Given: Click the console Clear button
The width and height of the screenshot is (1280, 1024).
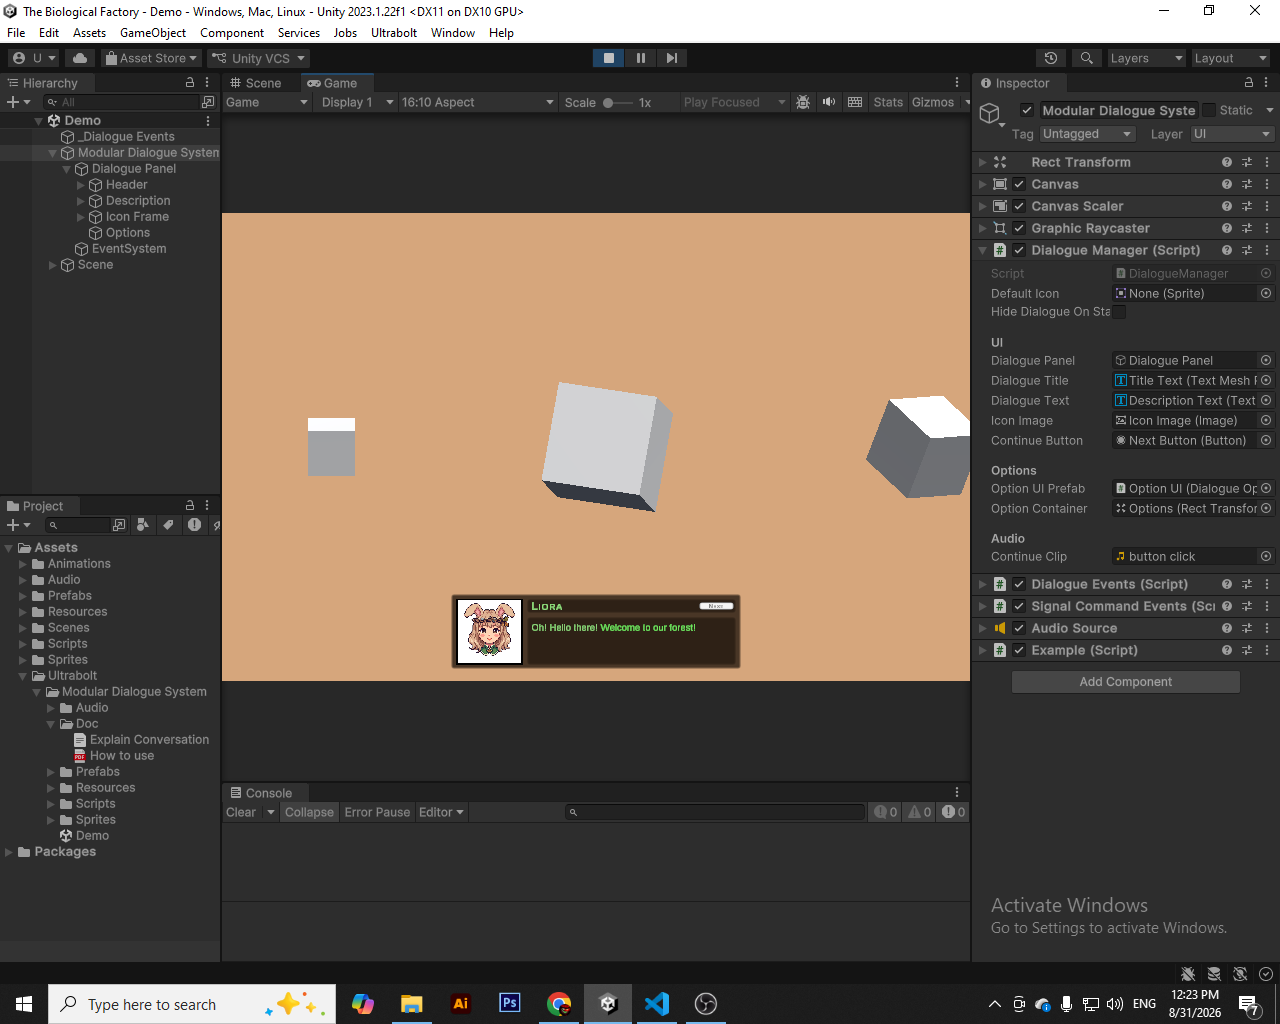Looking at the screenshot, I should click(241, 812).
